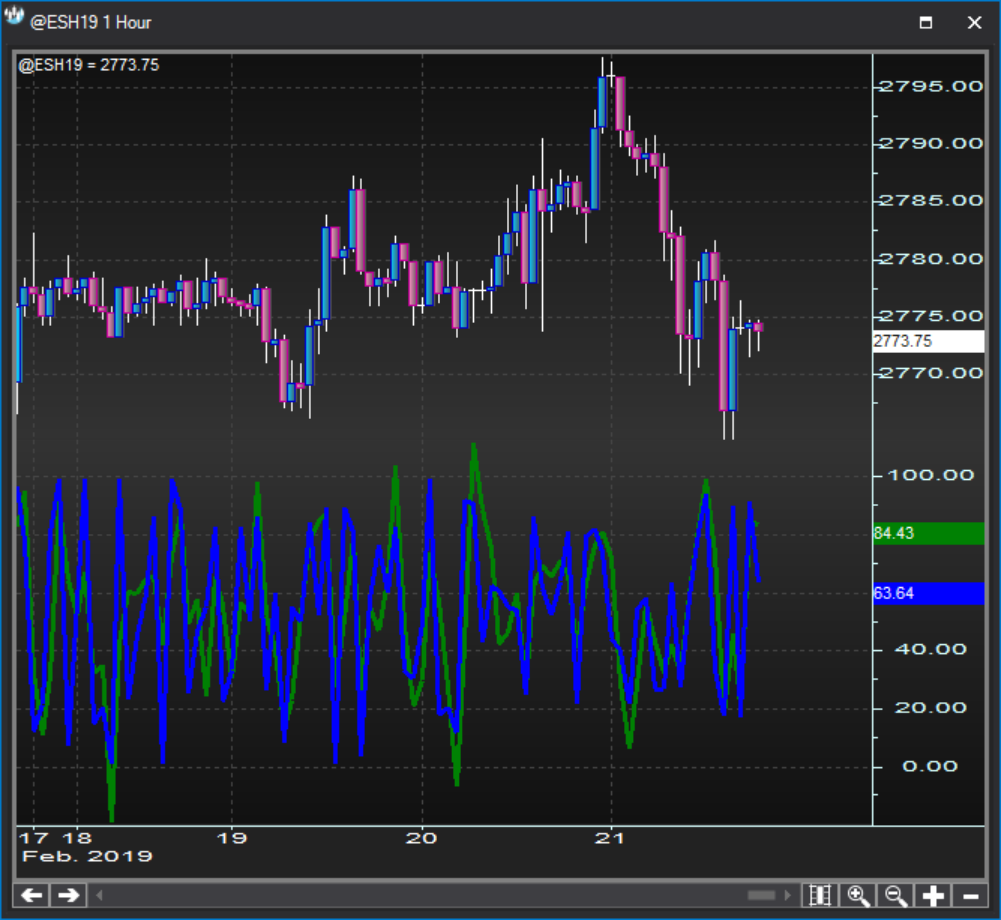Maximize the @ESH19 chart window
This screenshot has width=1001, height=920.
pyautogui.click(x=926, y=22)
